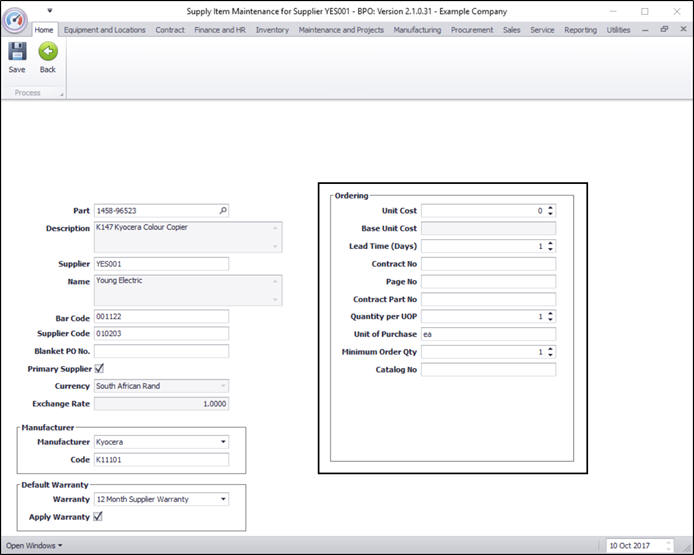Toggle the Apply Warranty checkbox
Viewport: 694px width, 555px height.
point(98,516)
